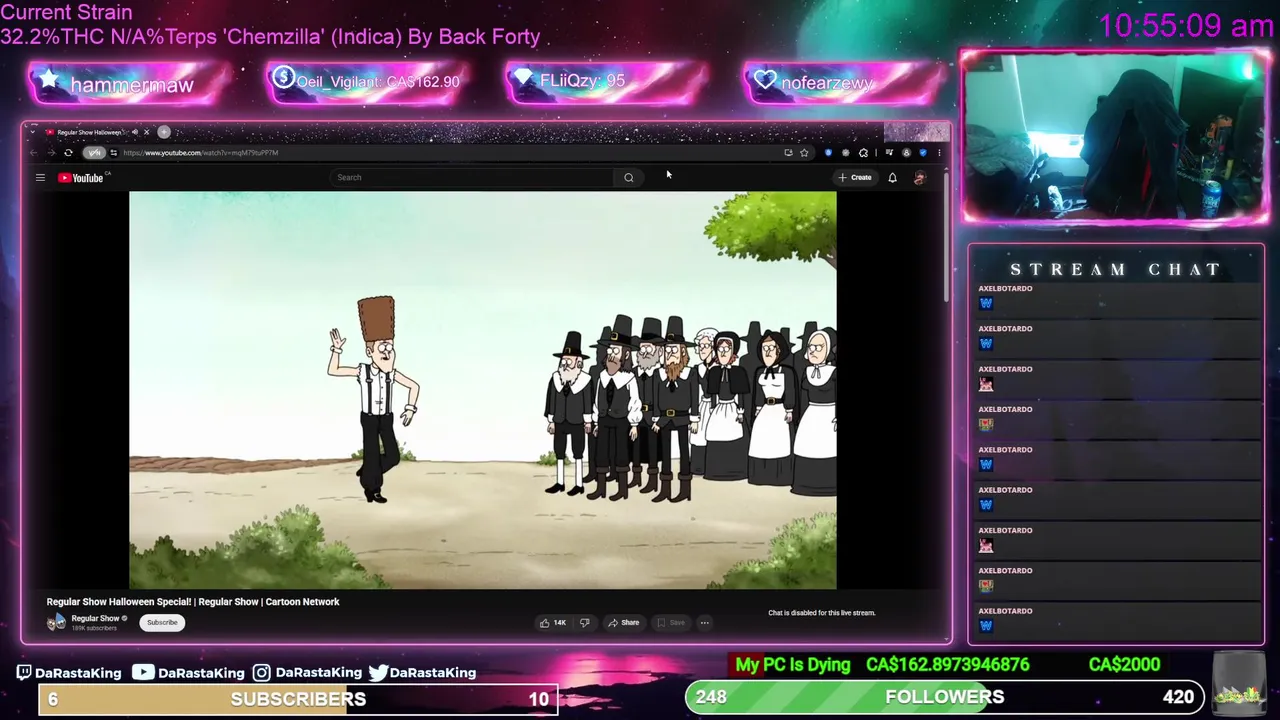Screen dimensions: 1280x720
Task: Like the video with the 14K thumbs-up
Action: 552,623
